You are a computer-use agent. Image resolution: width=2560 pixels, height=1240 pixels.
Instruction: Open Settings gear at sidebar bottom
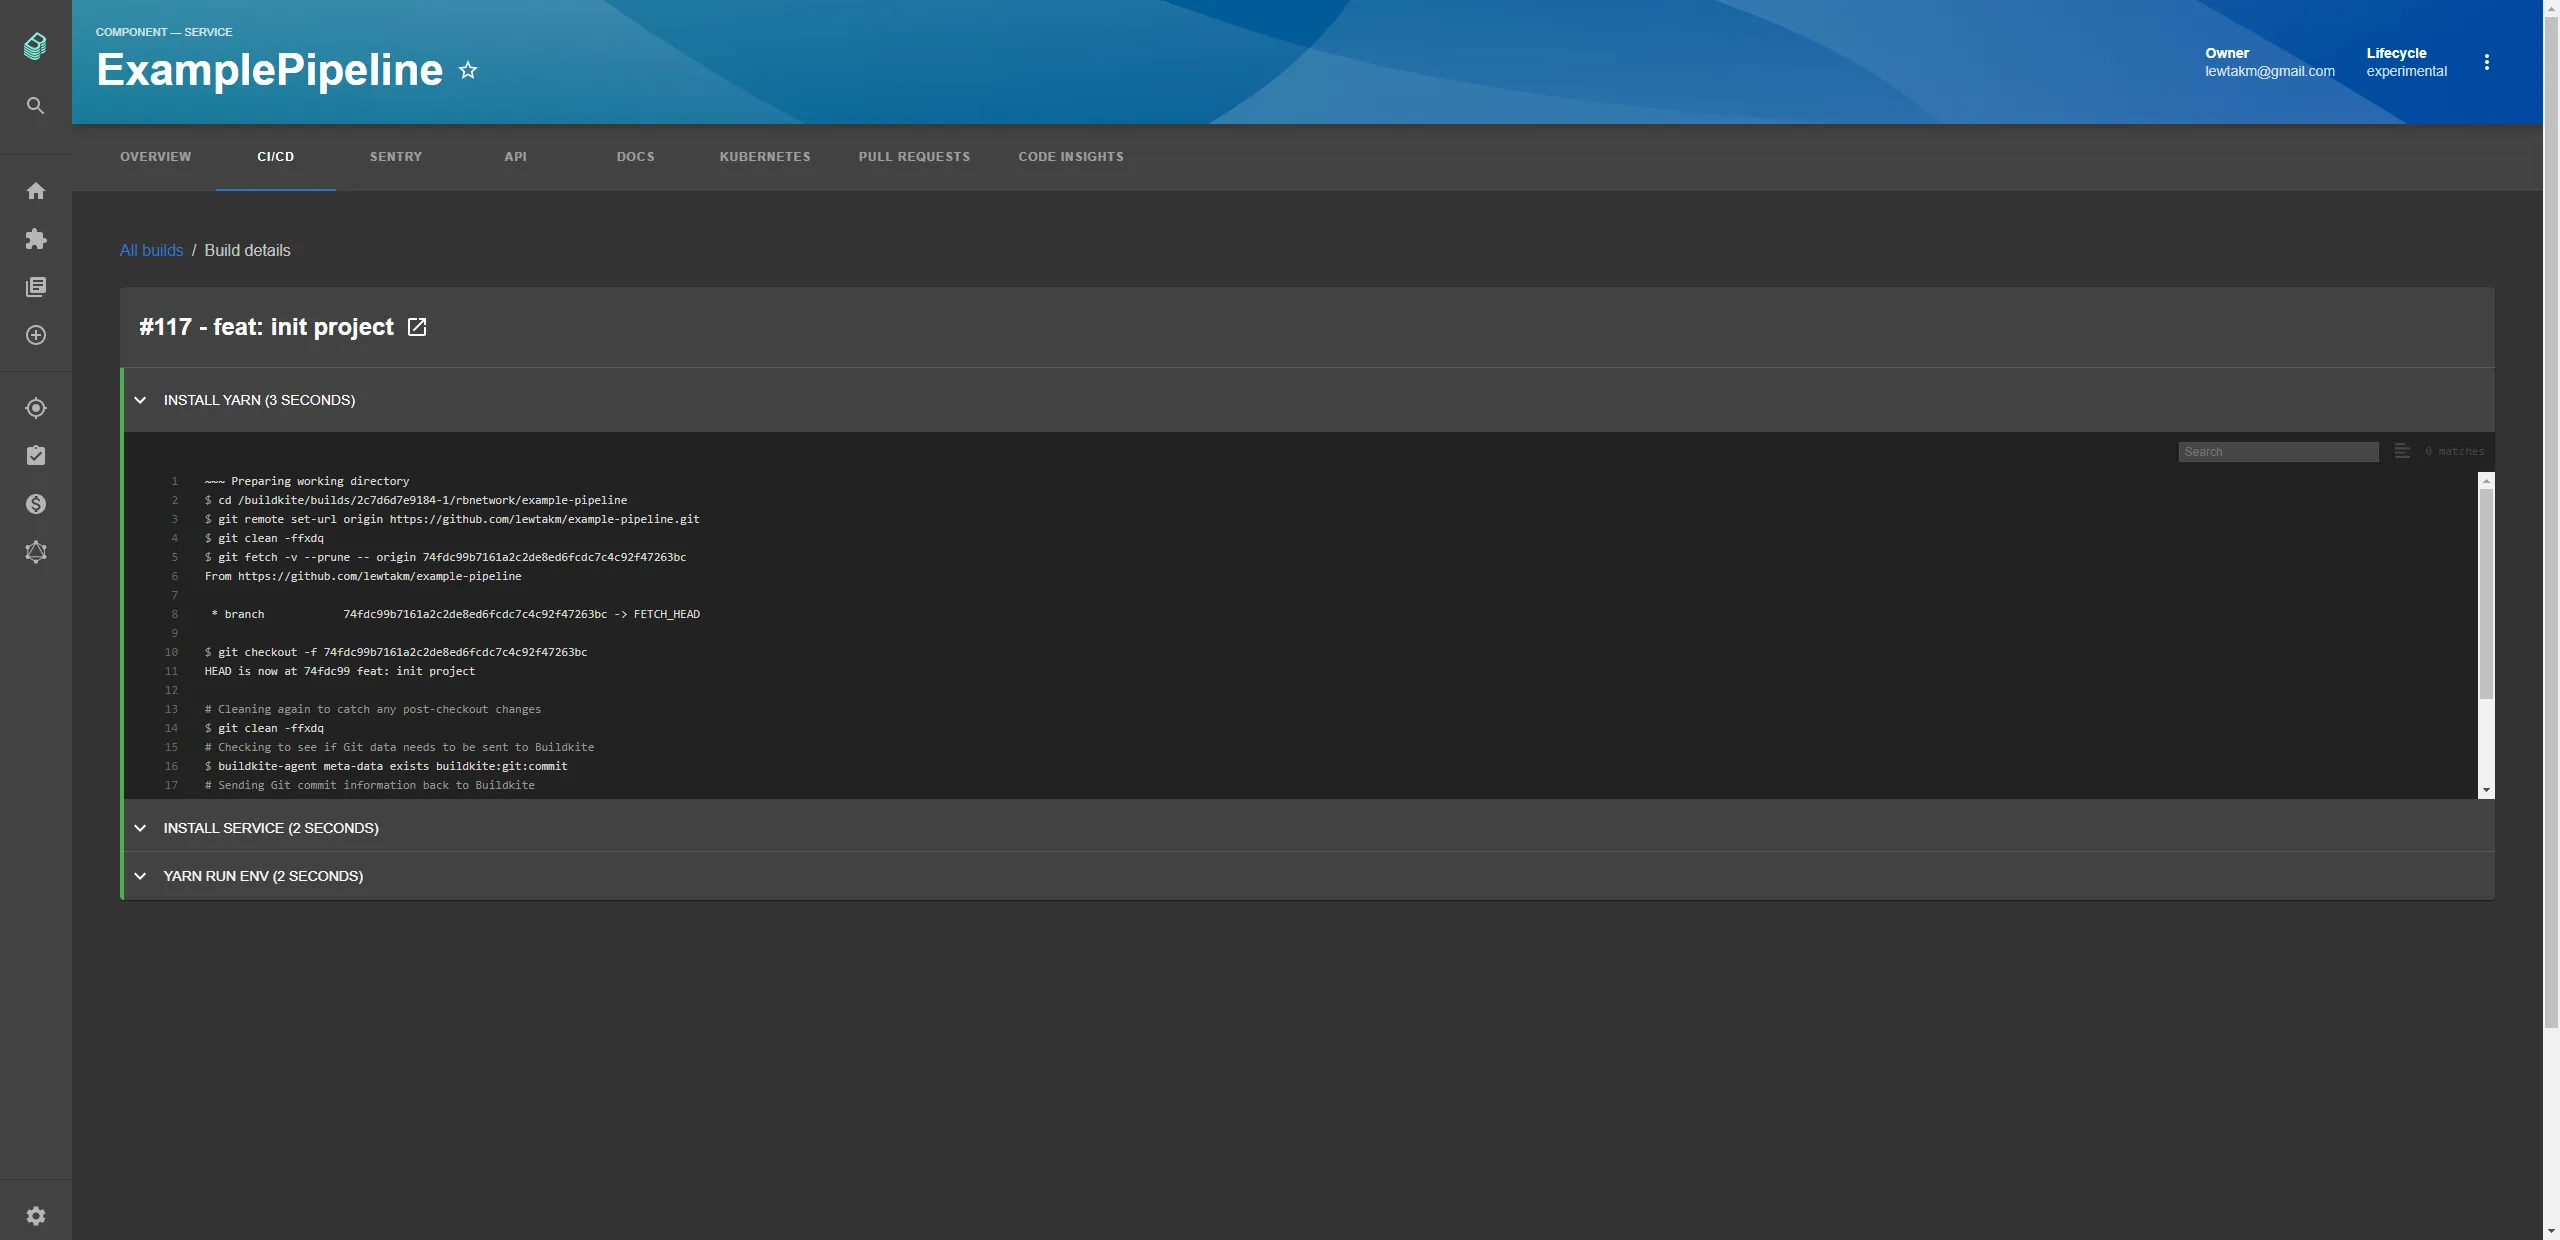(x=36, y=1214)
